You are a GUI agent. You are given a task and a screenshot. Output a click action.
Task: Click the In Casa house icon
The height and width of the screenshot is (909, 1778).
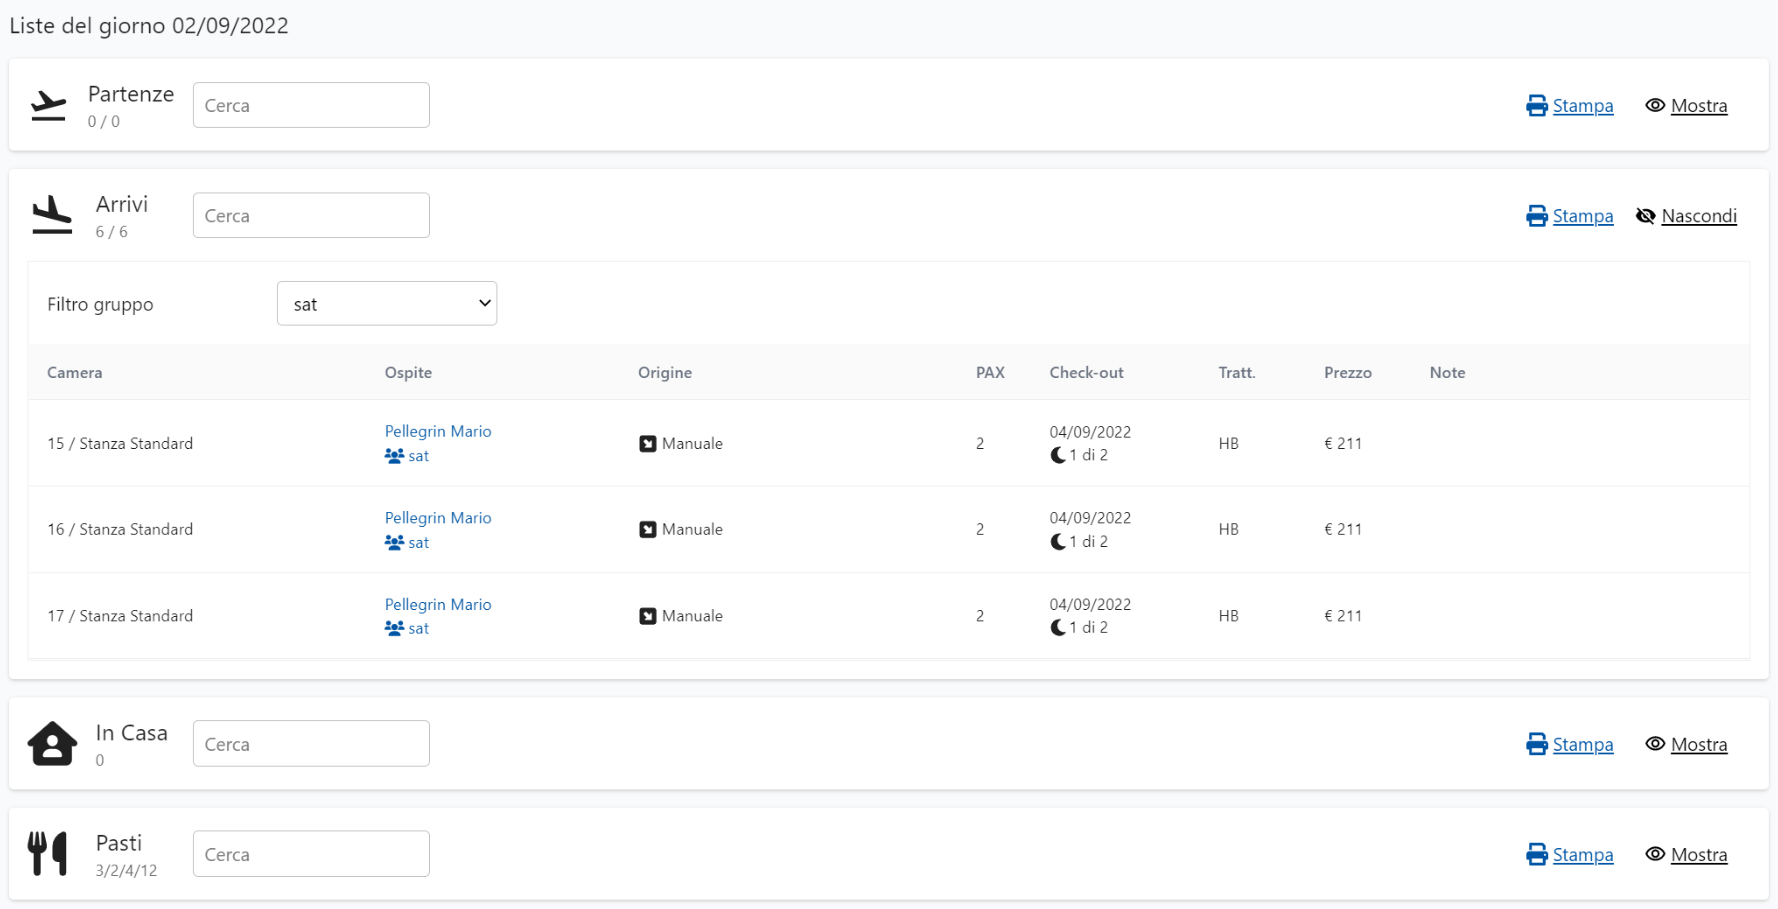[x=52, y=744]
